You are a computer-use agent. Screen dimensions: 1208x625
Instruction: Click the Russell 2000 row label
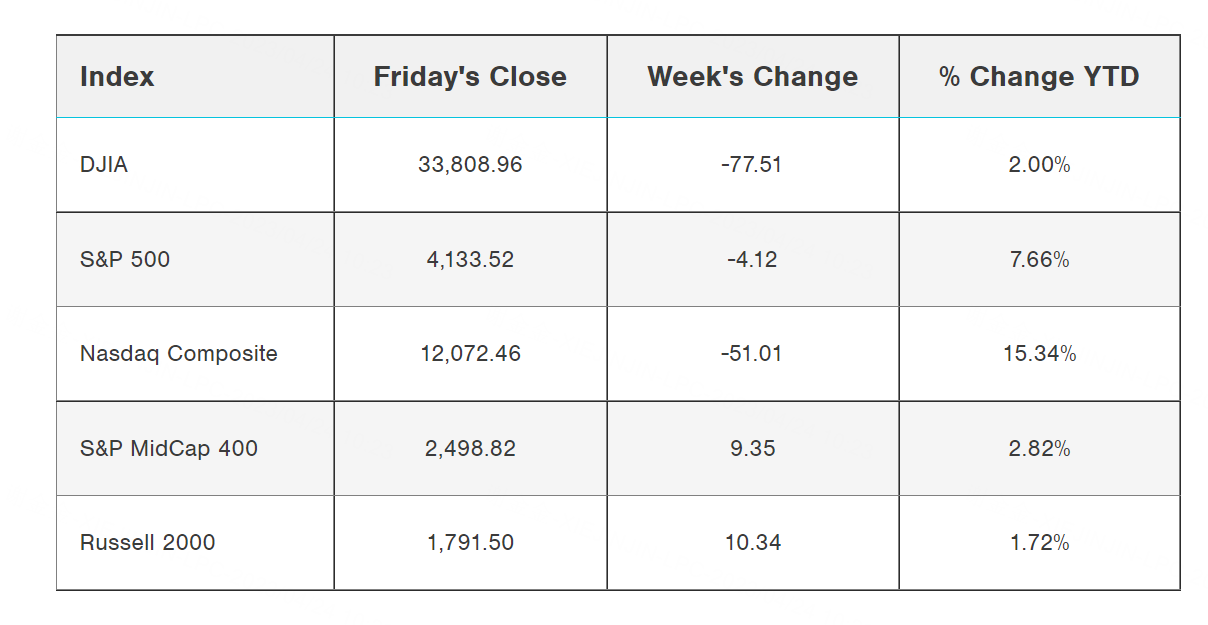(148, 543)
